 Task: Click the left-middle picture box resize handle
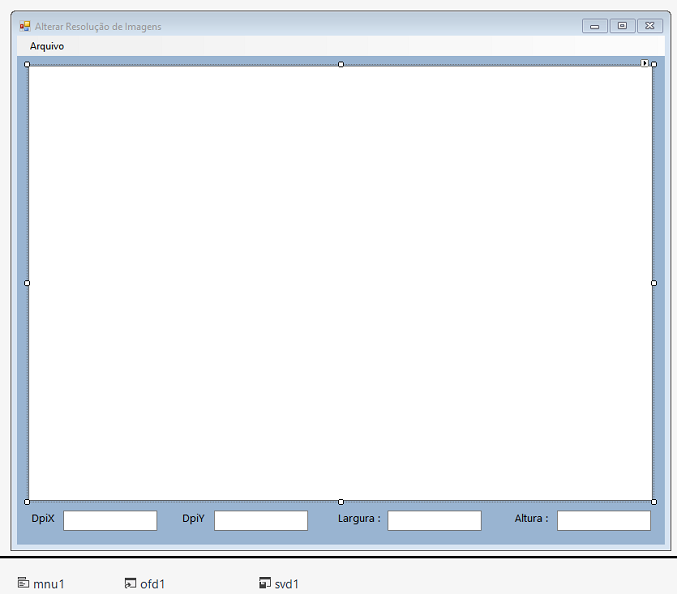[x=27, y=283]
